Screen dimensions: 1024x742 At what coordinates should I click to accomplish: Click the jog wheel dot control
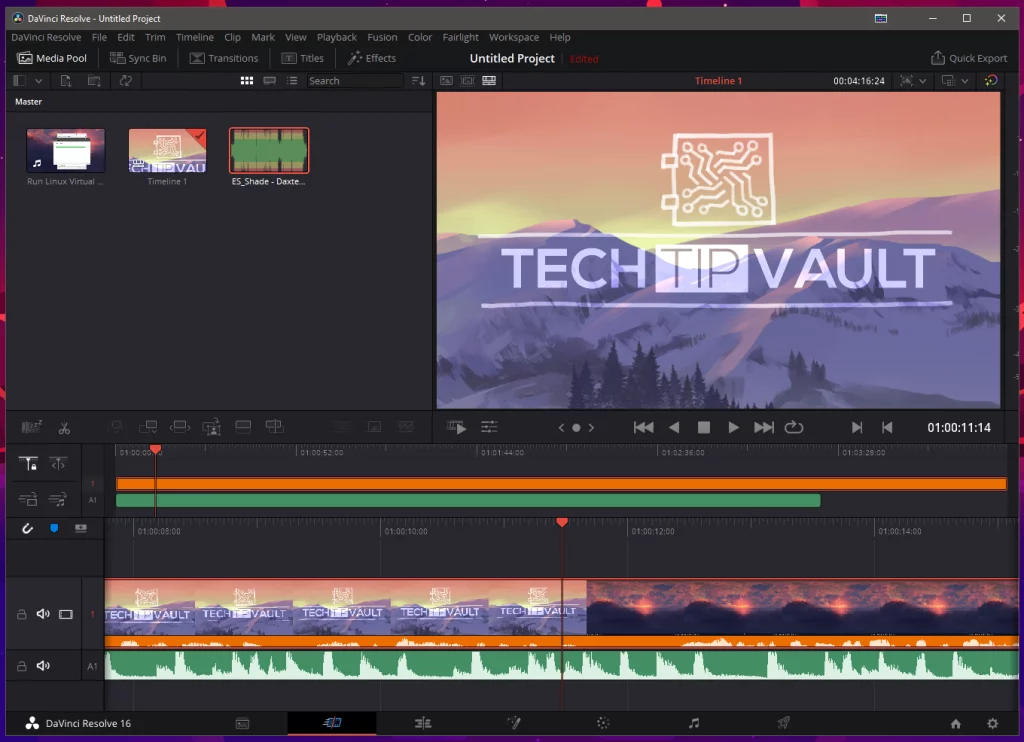coord(576,428)
